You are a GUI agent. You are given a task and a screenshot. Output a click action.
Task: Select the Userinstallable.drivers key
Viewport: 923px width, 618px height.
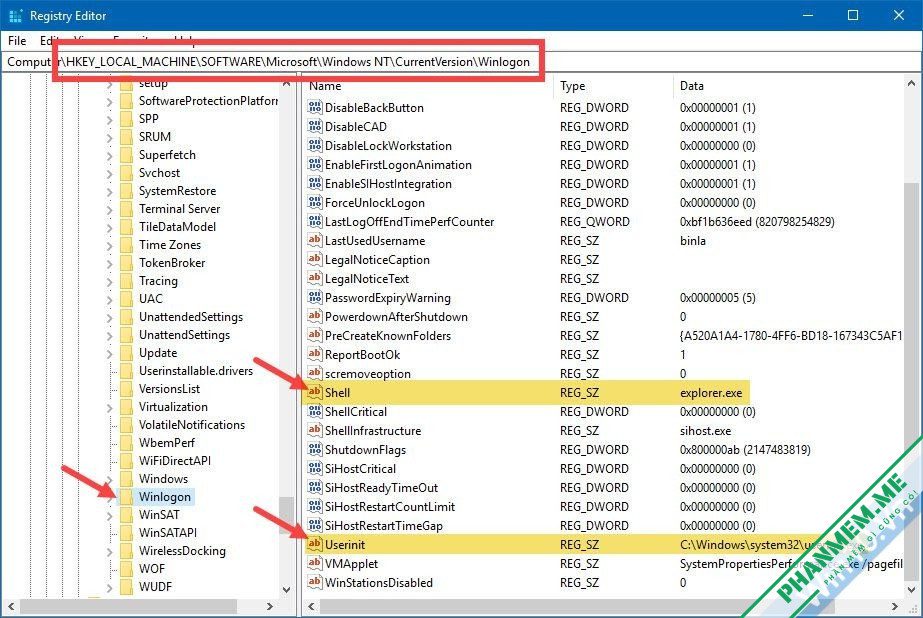[196, 370]
